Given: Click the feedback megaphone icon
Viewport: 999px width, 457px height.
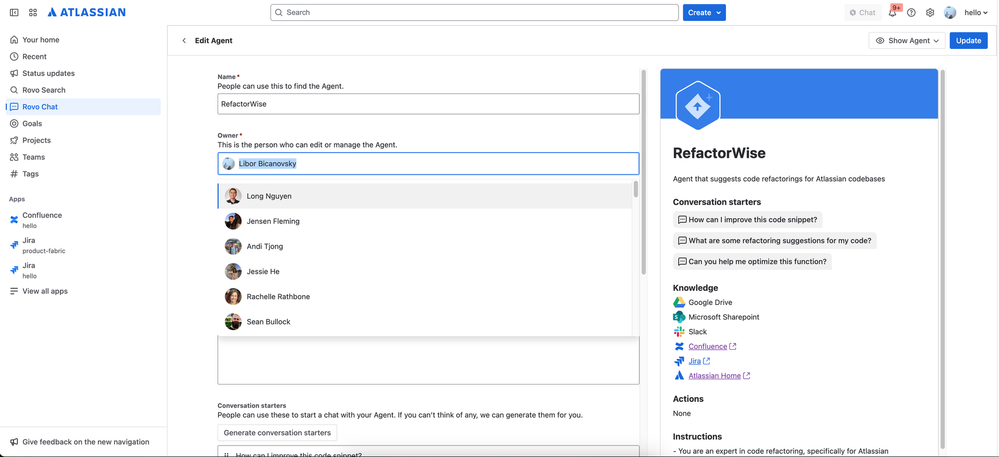Looking at the screenshot, I should coord(14,442).
